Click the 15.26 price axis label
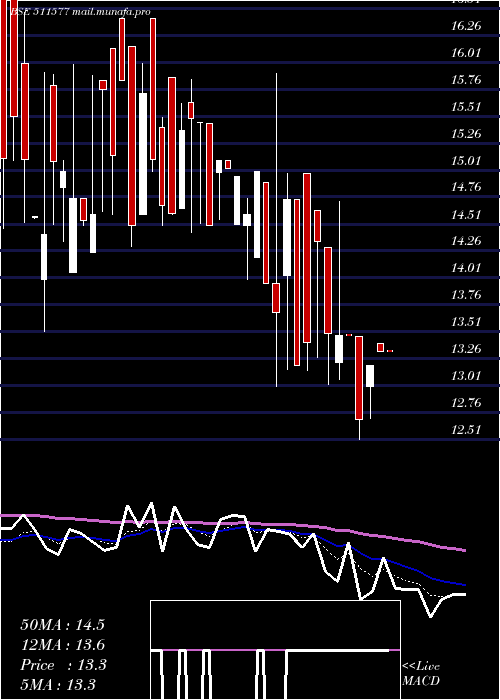The height and width of the screenshot is (700, 500). [x=466, y=133]
